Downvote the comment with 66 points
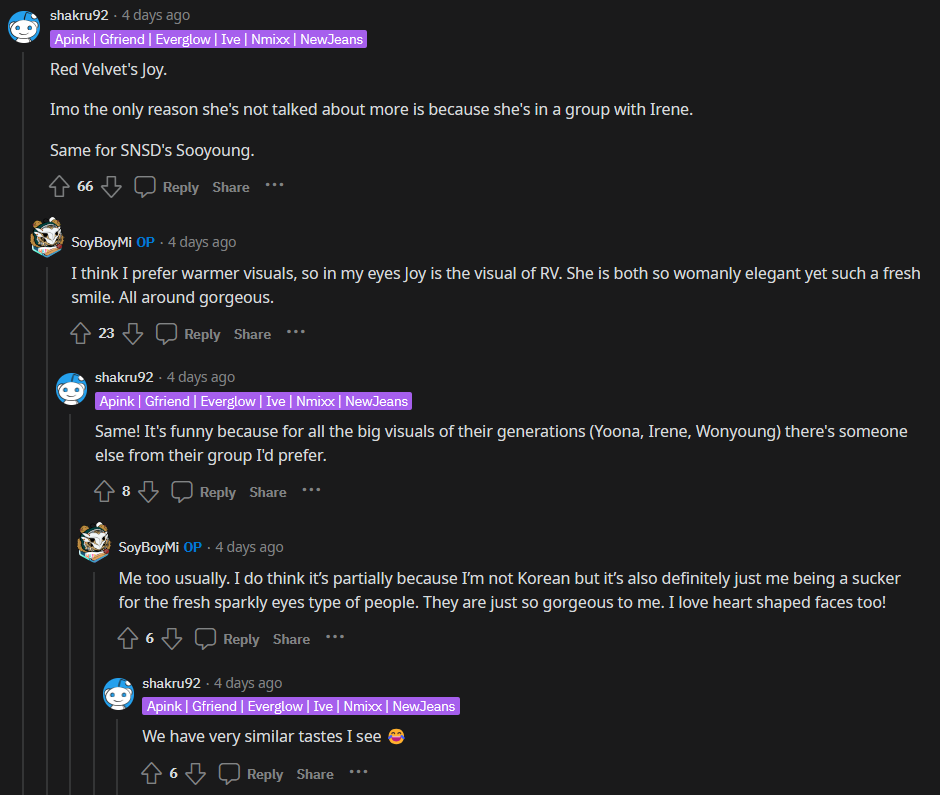Viewport: 940px width, 795px height. coord(111,187)
